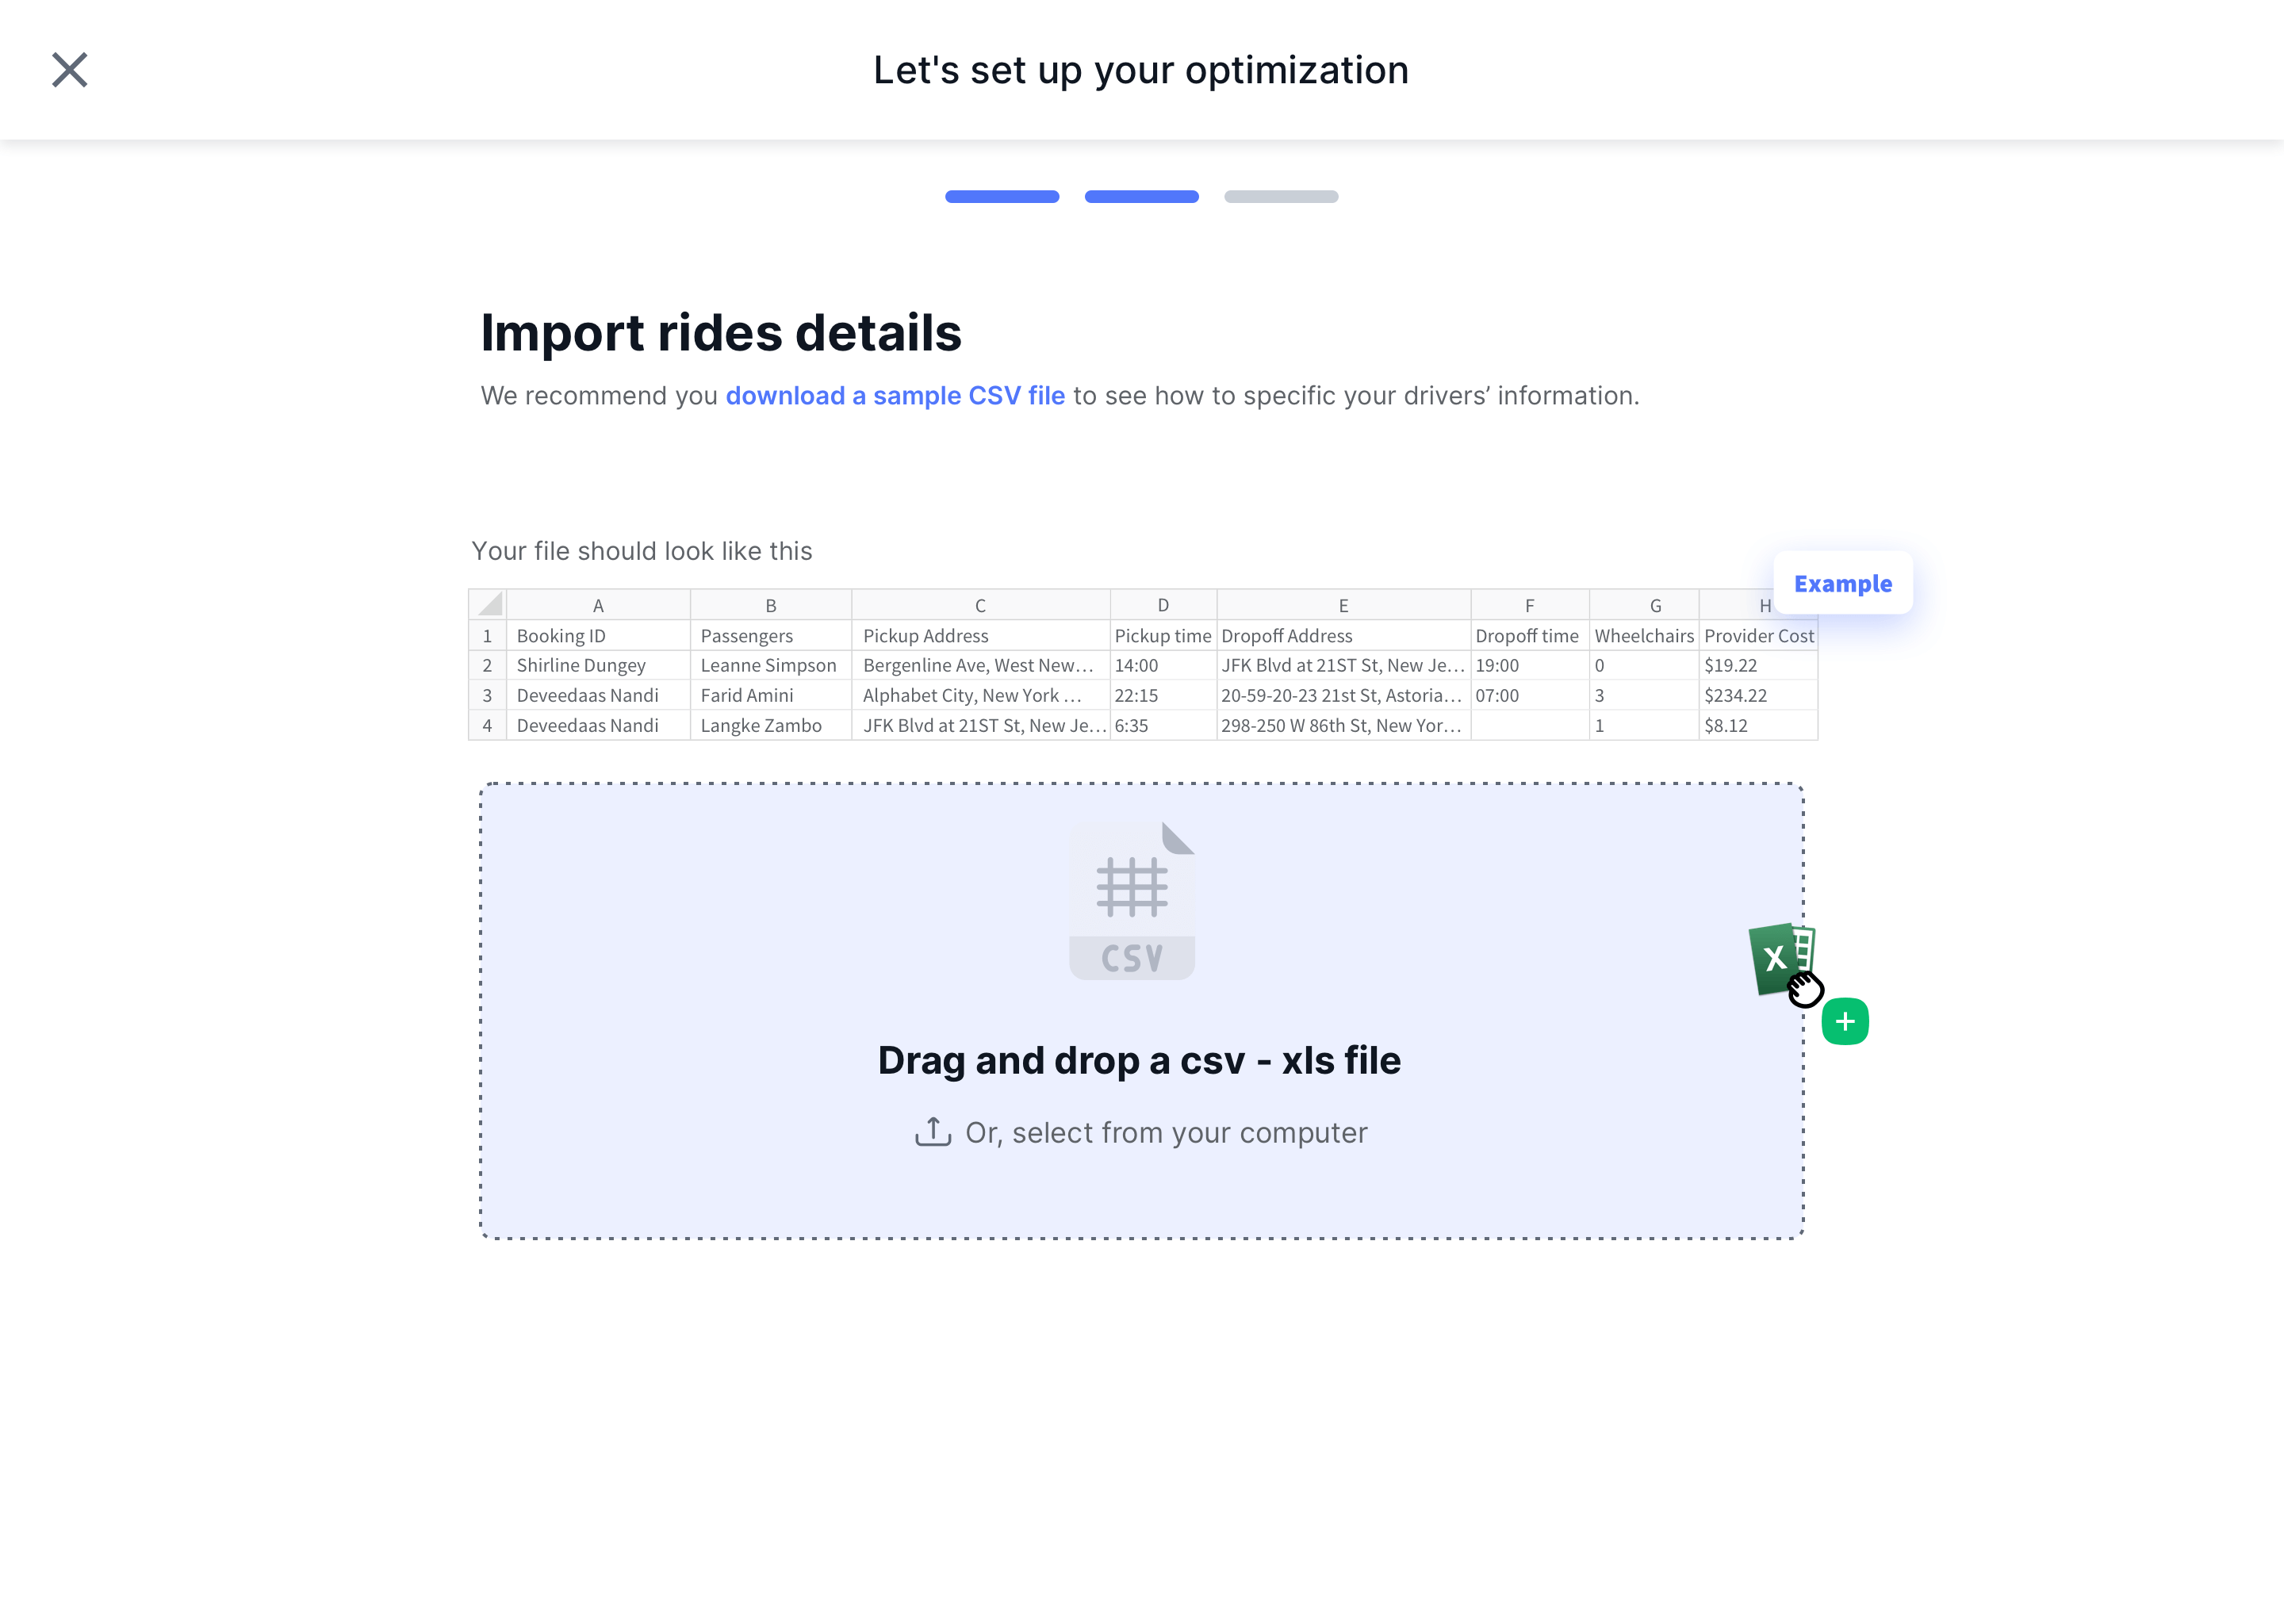The width and height of the screenshot is (2284, 1624).
Task: Click the select-all corner of spreadsheet
Action: (x=488, y=605)
